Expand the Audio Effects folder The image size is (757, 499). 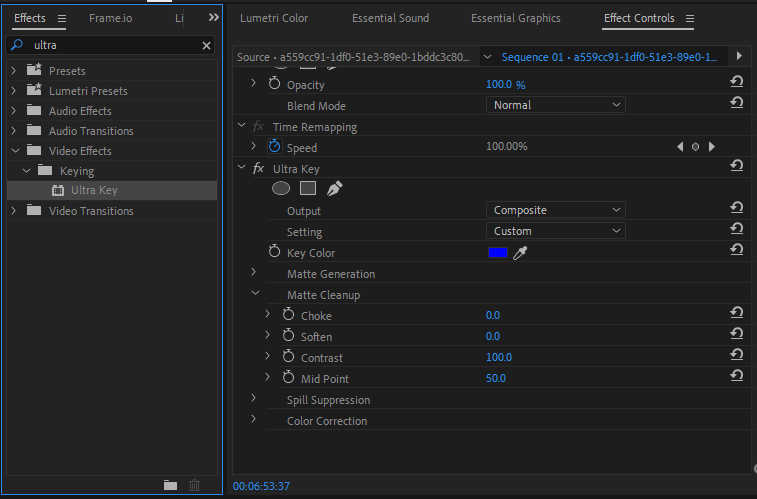click(x=14, y=111)
